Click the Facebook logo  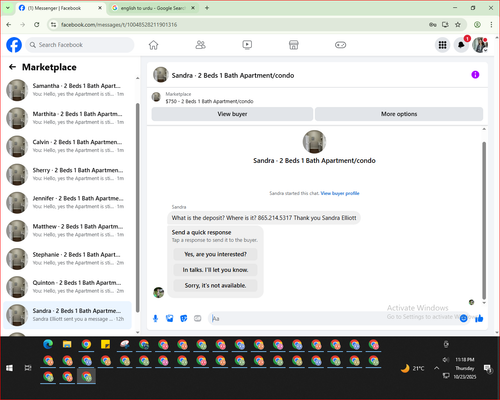pos(14,45)
